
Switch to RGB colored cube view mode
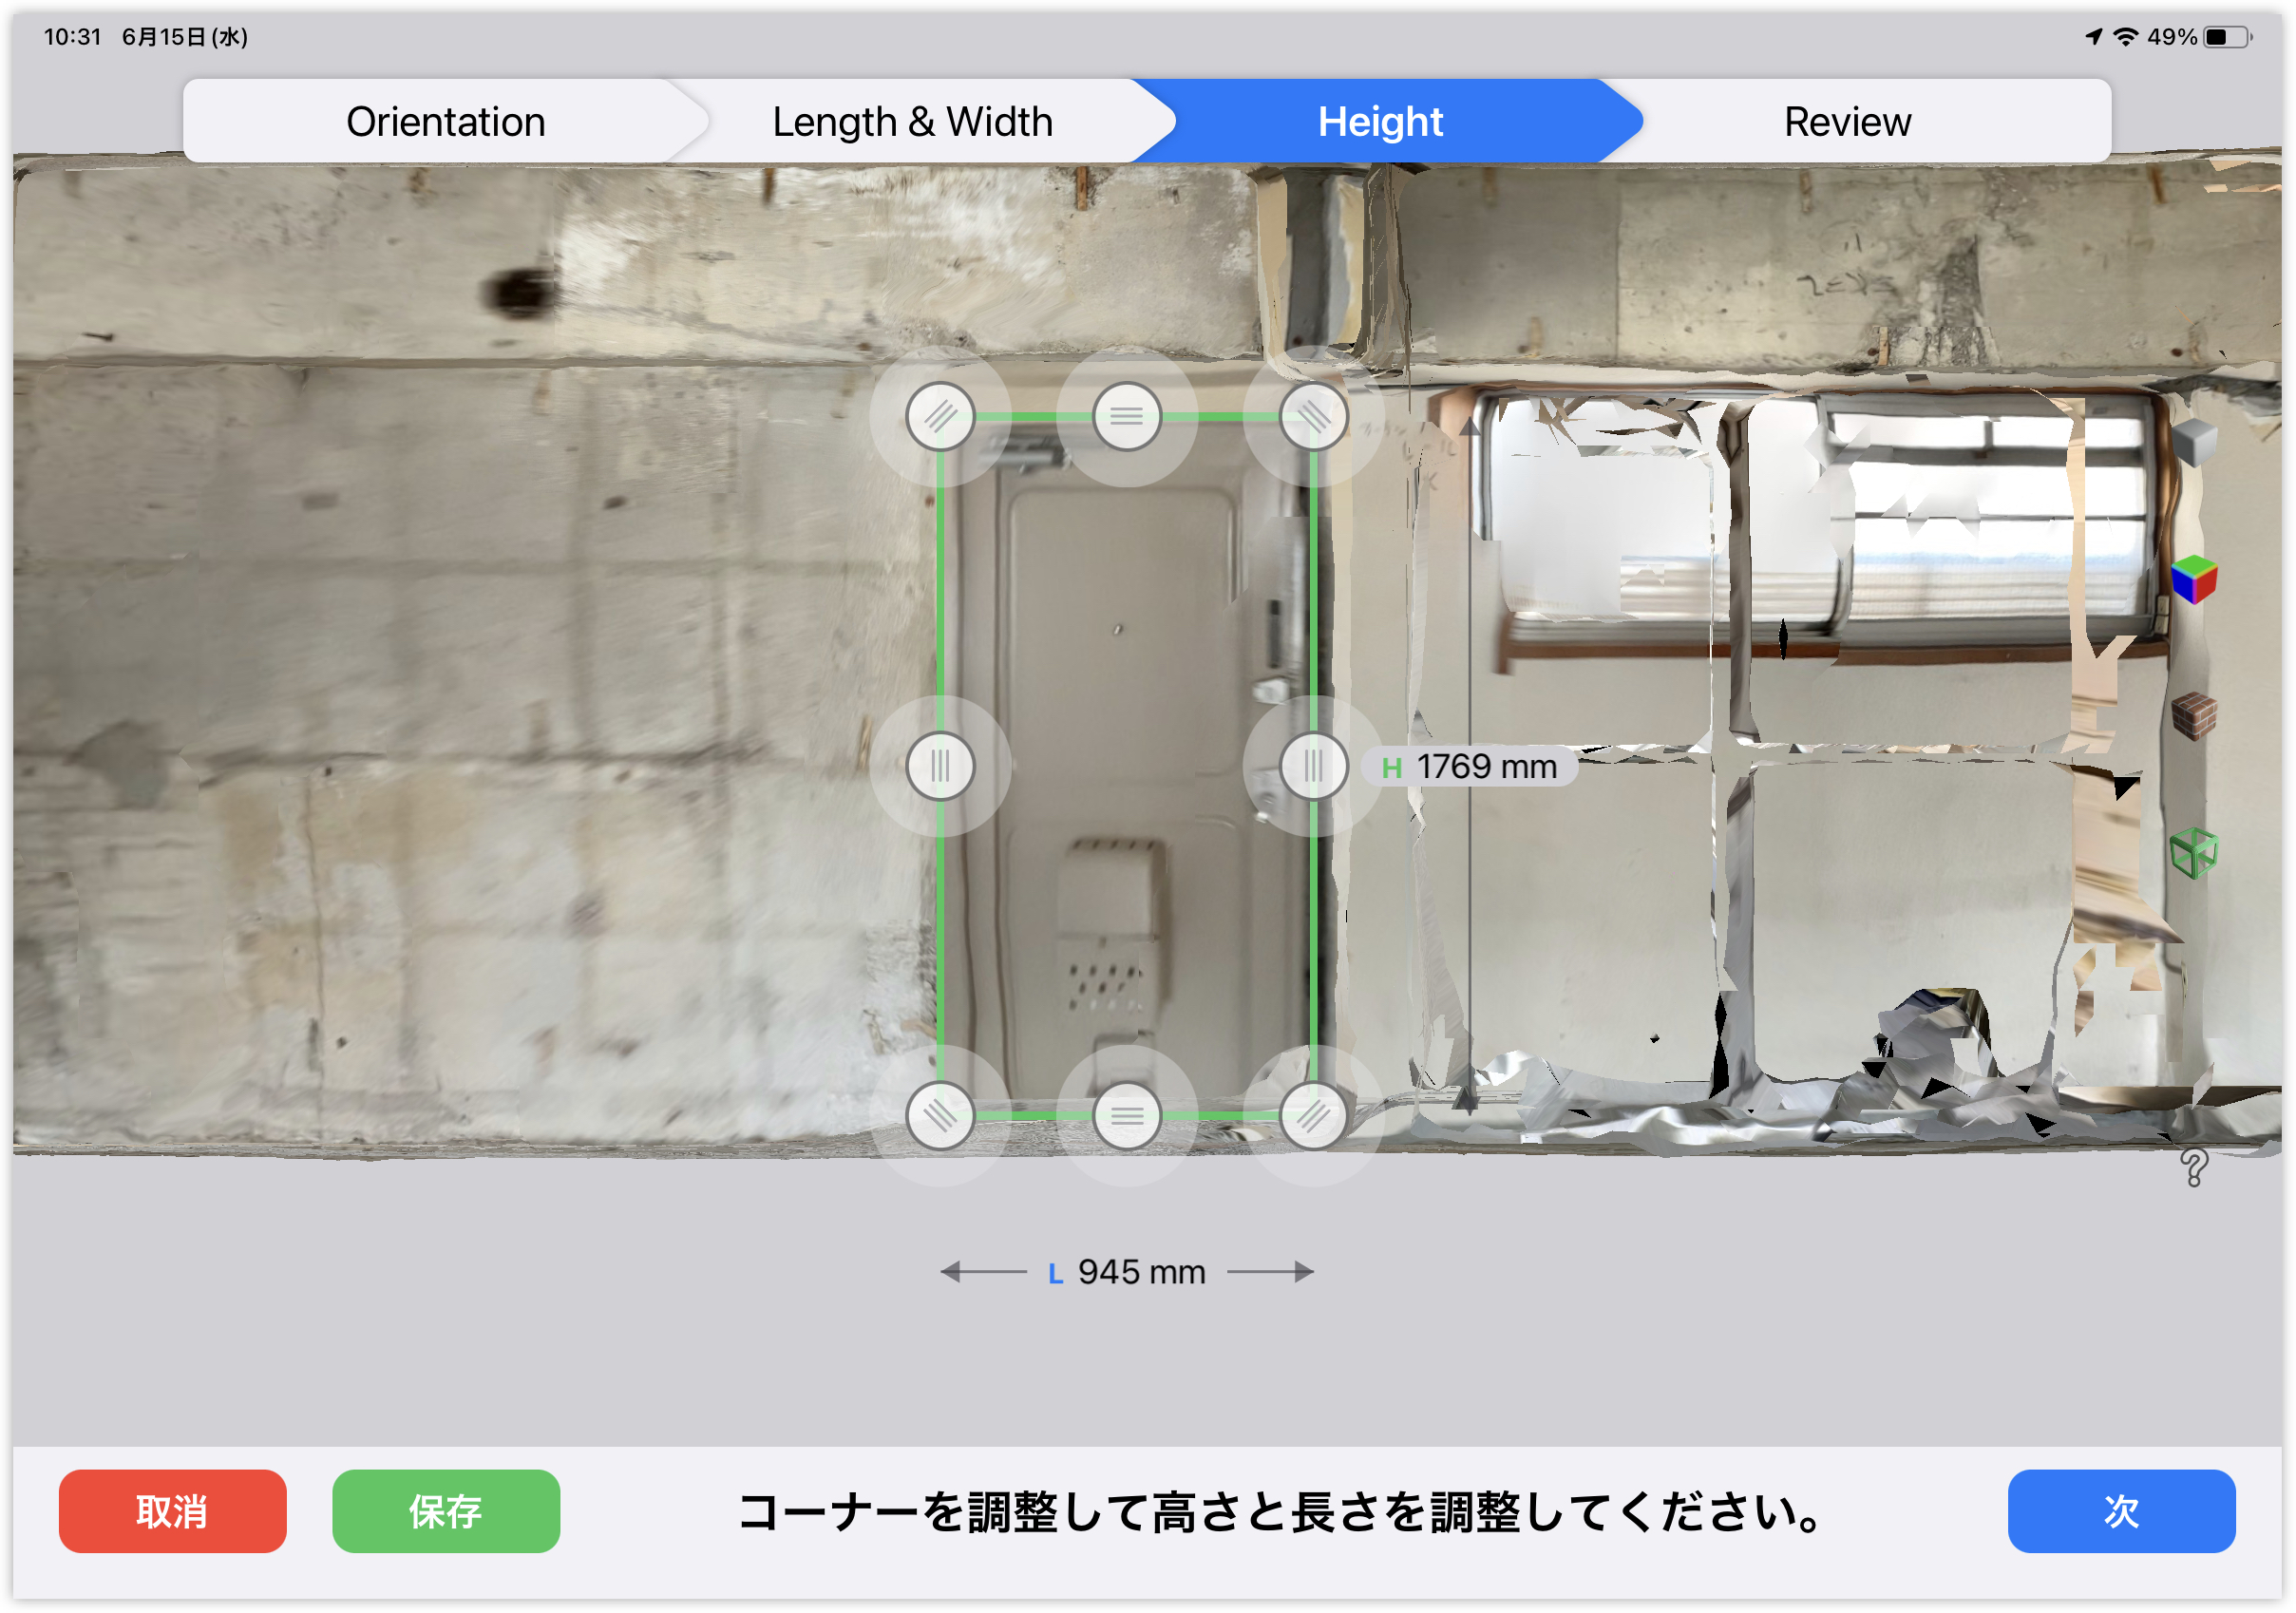(2194, 579)
